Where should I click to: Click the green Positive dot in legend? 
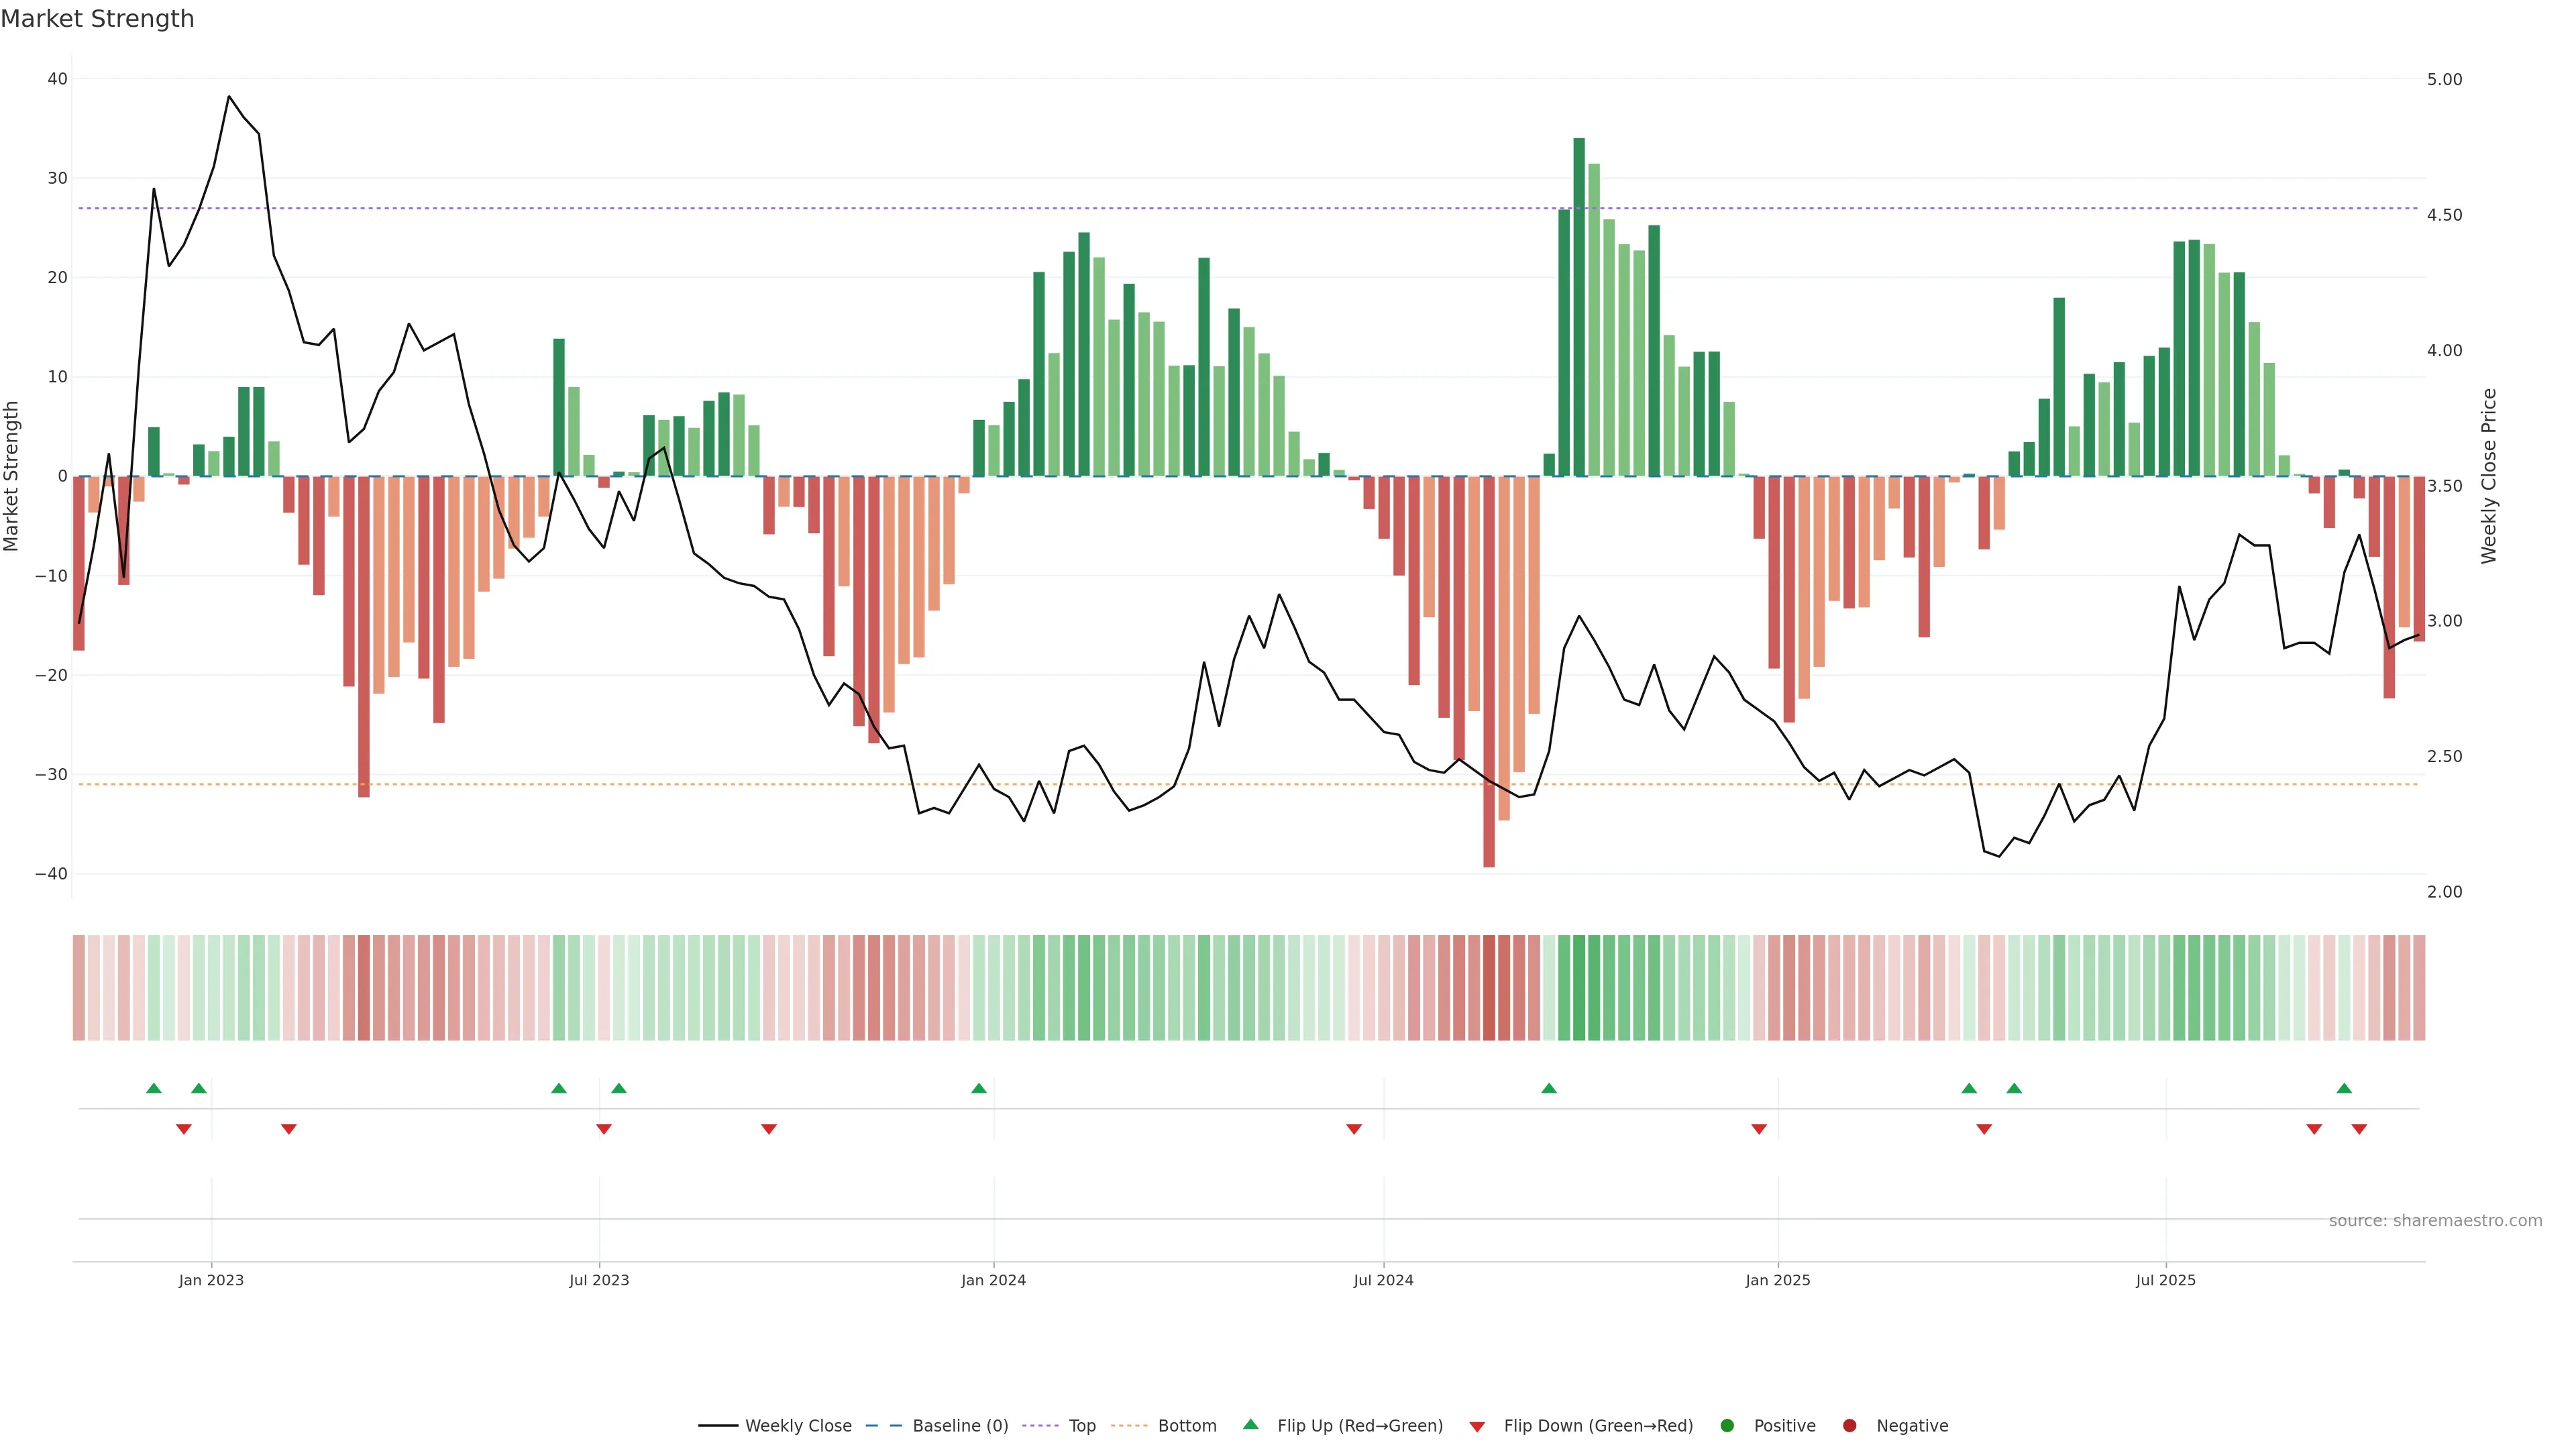point(1727,1425)
